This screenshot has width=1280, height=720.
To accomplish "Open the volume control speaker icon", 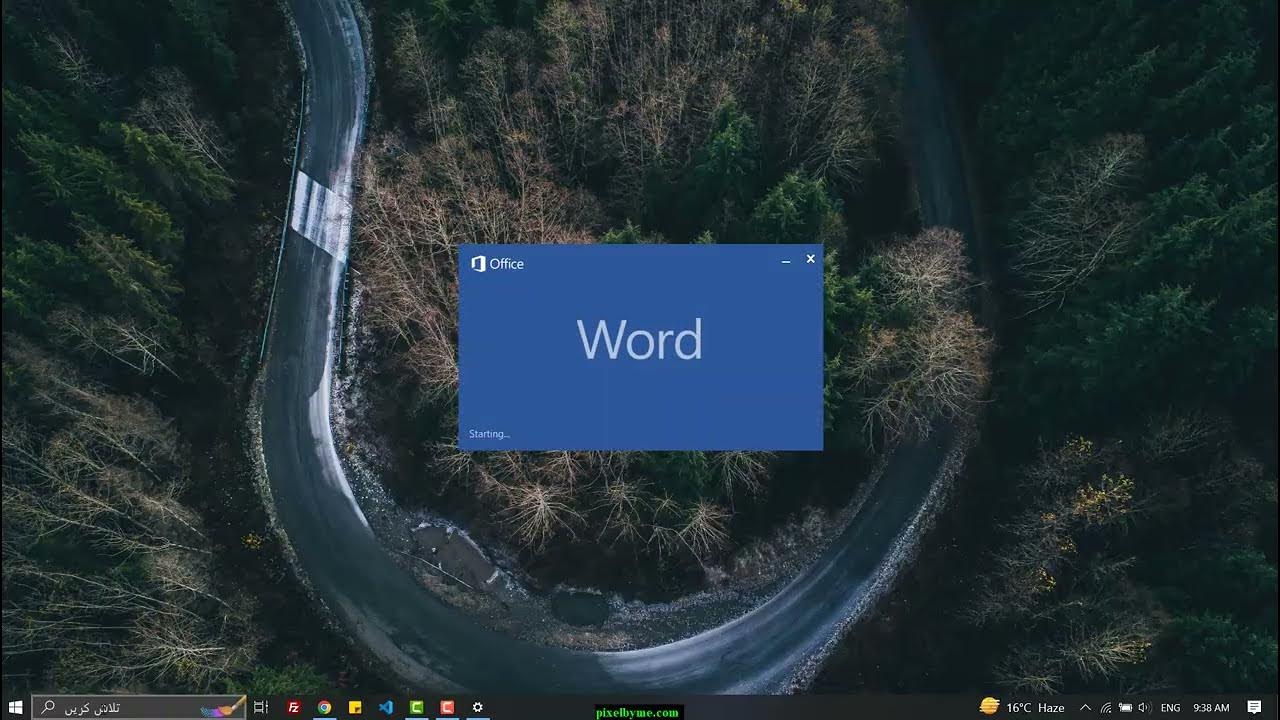I will pyautogui.click(x=1143, y=707).
